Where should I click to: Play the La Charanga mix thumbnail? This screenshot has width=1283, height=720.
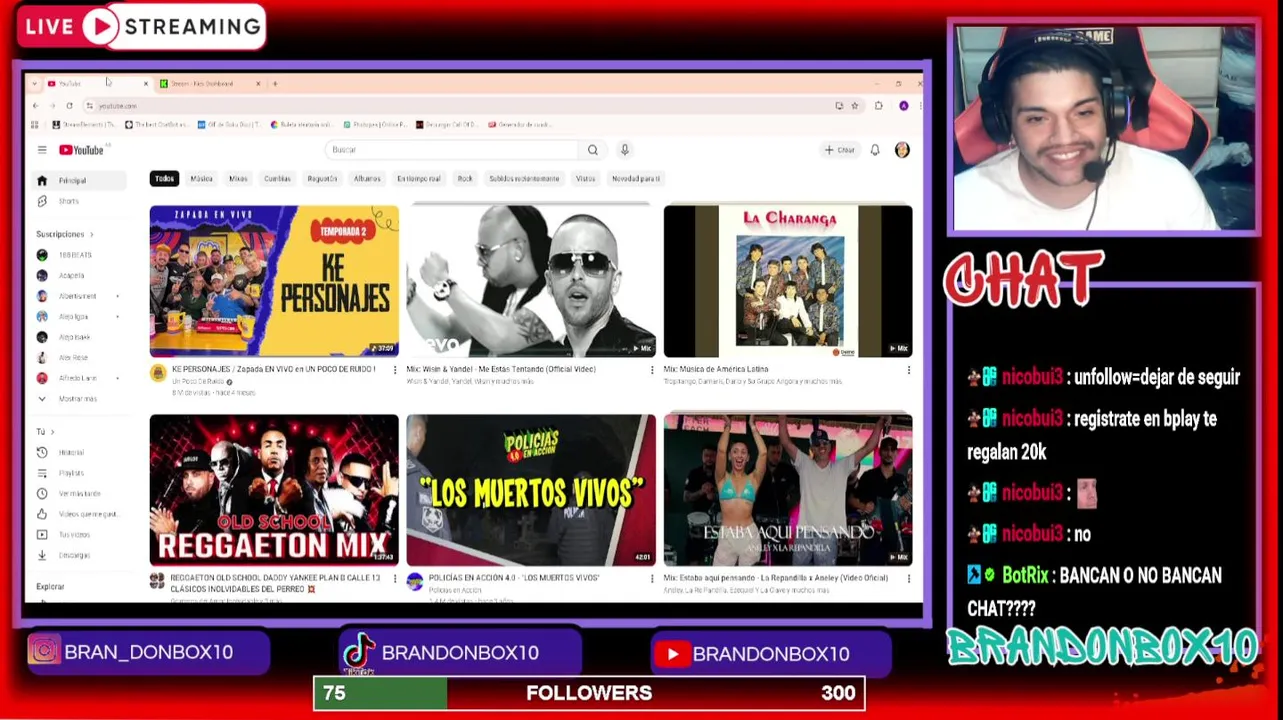tap(788, 281)
